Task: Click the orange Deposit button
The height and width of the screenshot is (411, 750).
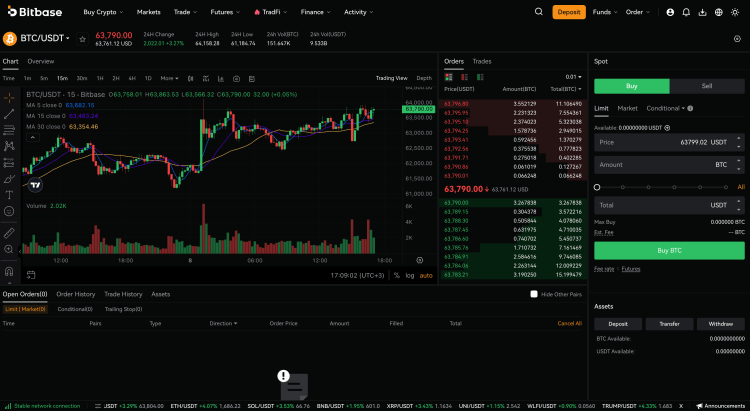Action: click(x=569, y=12)
